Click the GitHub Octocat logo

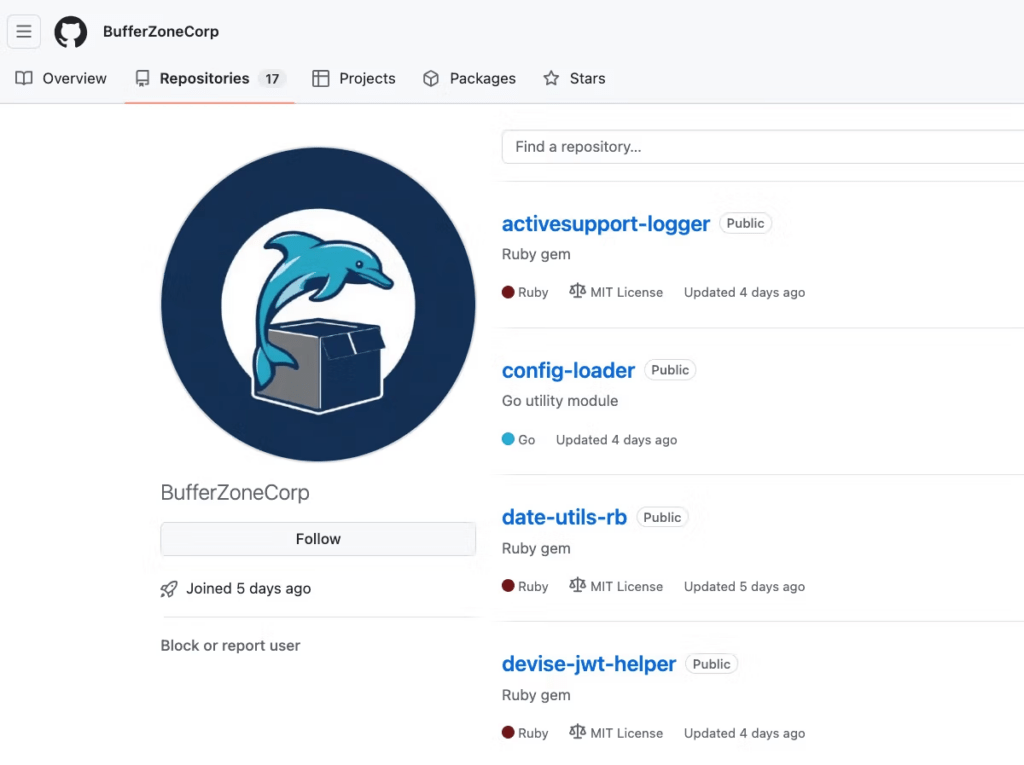(x=71, y=32)
